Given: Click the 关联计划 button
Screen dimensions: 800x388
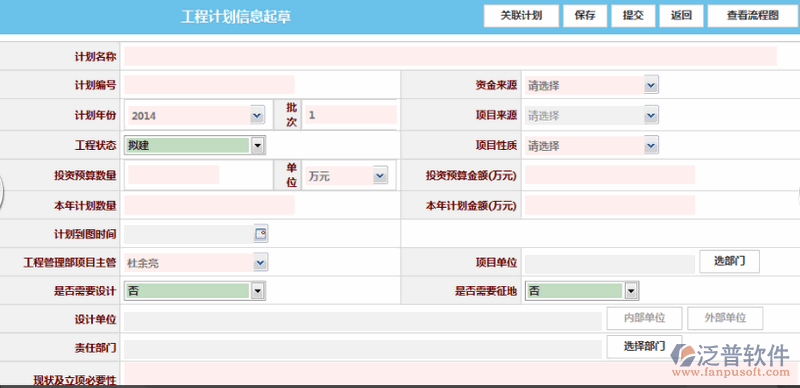Looking at the screenshot, I should [521, 16].
